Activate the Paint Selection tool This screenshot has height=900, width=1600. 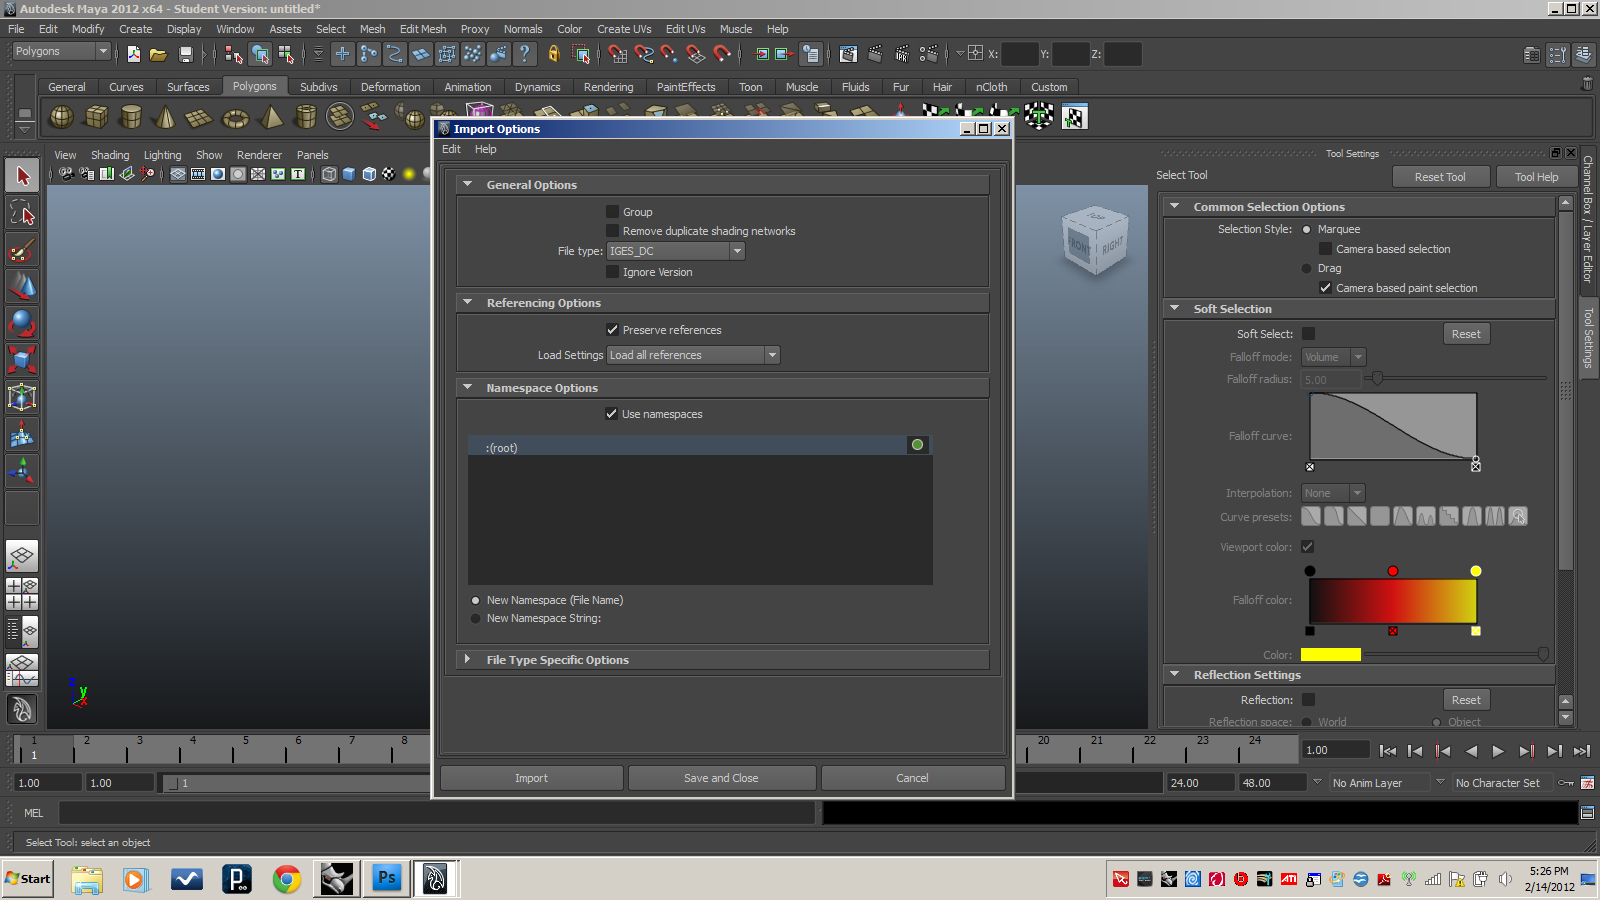(x=22, y=251)
